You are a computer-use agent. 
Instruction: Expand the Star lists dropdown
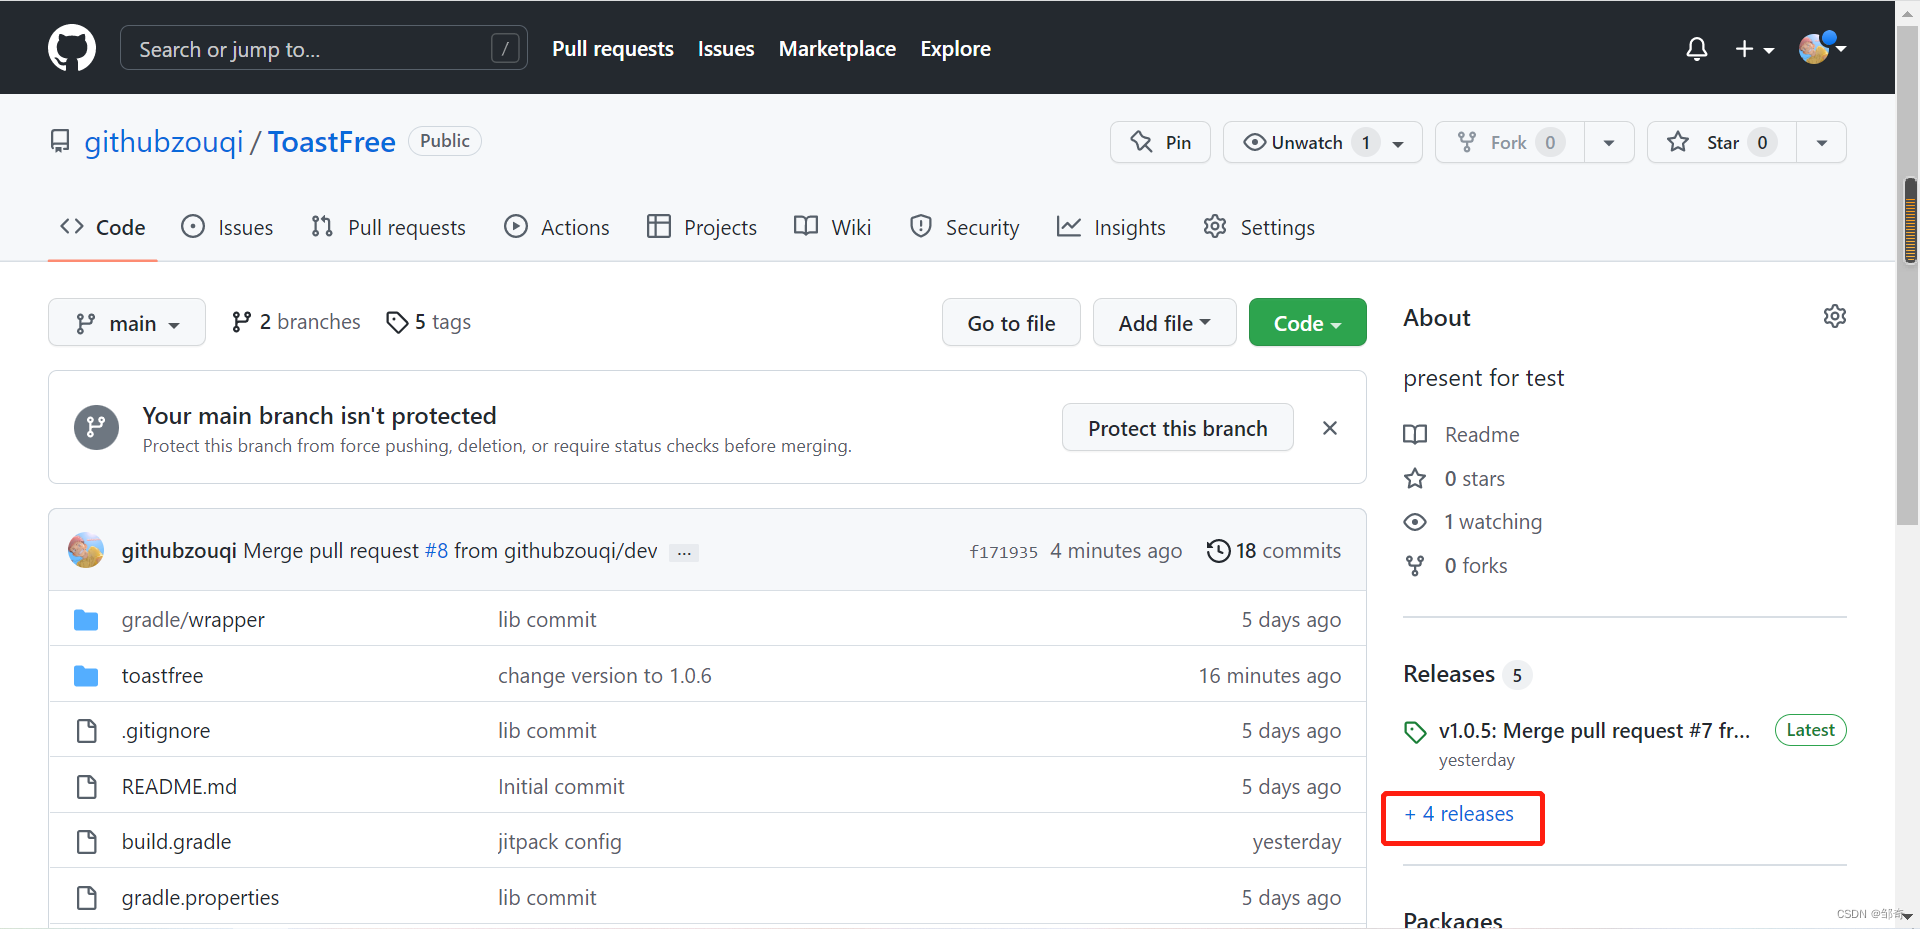[x=1822, y=142]
